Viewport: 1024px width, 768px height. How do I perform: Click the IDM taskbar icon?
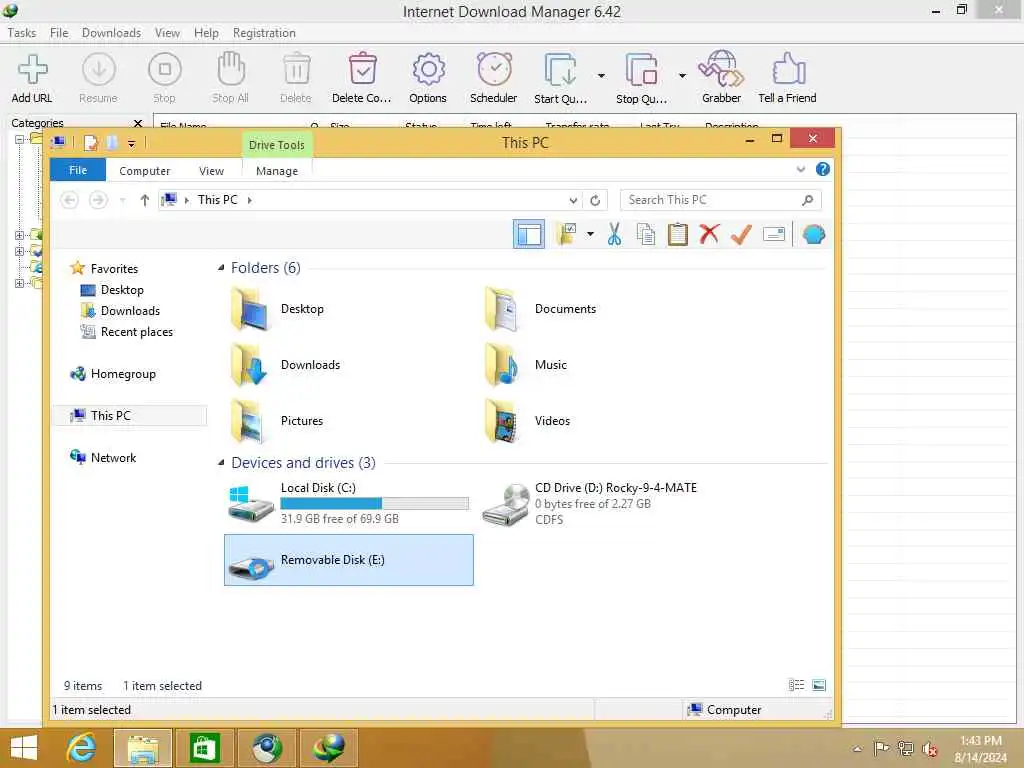pos(328,748)
